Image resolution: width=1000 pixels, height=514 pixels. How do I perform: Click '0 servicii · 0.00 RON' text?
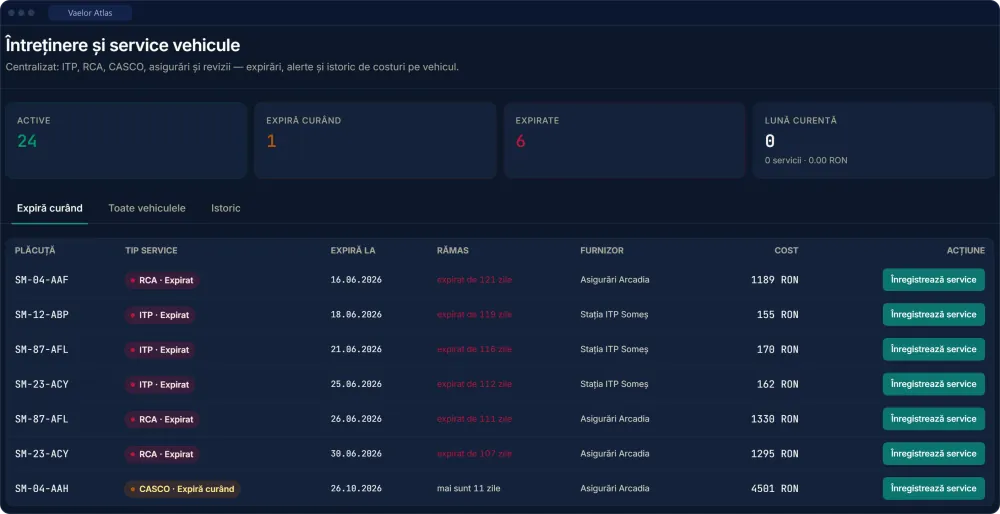point(806,161)
